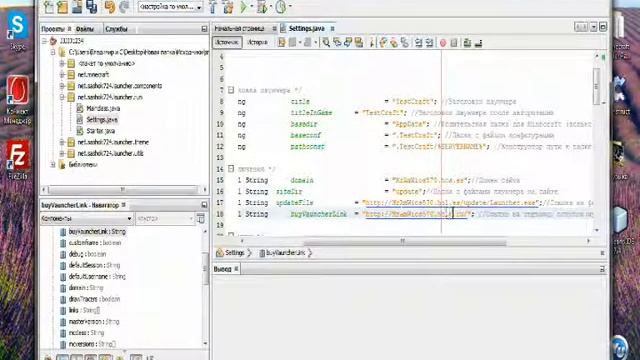Screen dimensions: 640x360
Task: Open the Profile Project arrow dropdown
Action: click(290, 6)
